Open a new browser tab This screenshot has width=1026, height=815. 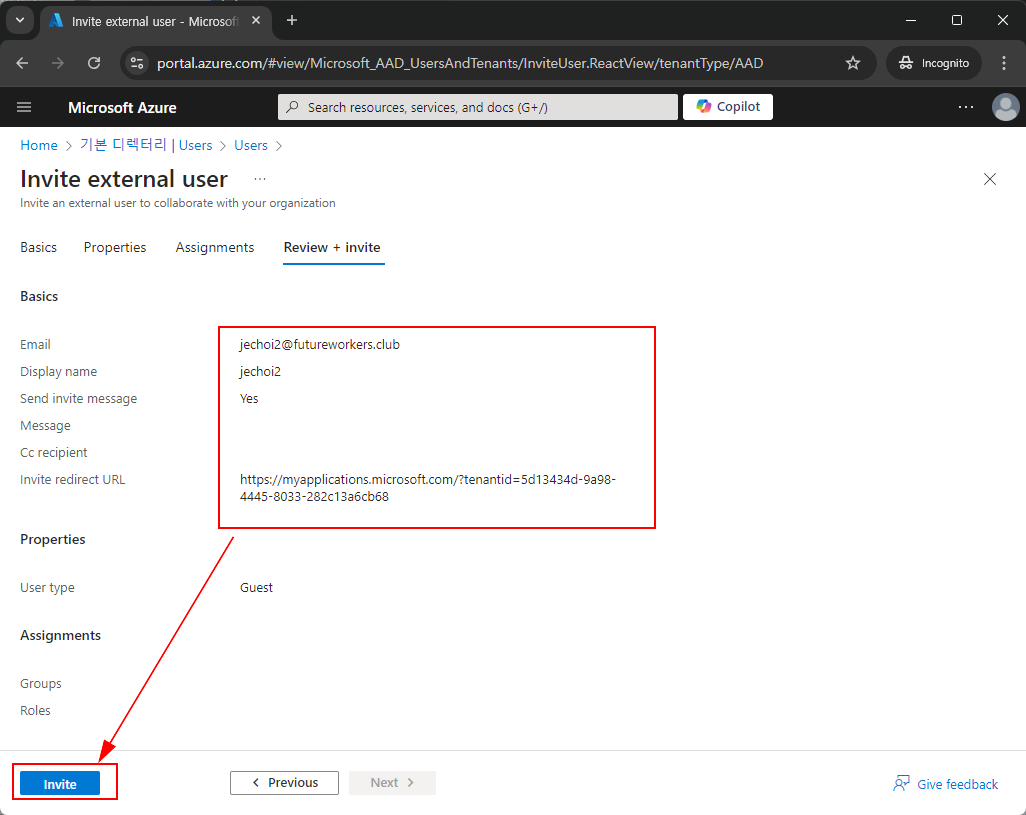click(x=292, y=21)
